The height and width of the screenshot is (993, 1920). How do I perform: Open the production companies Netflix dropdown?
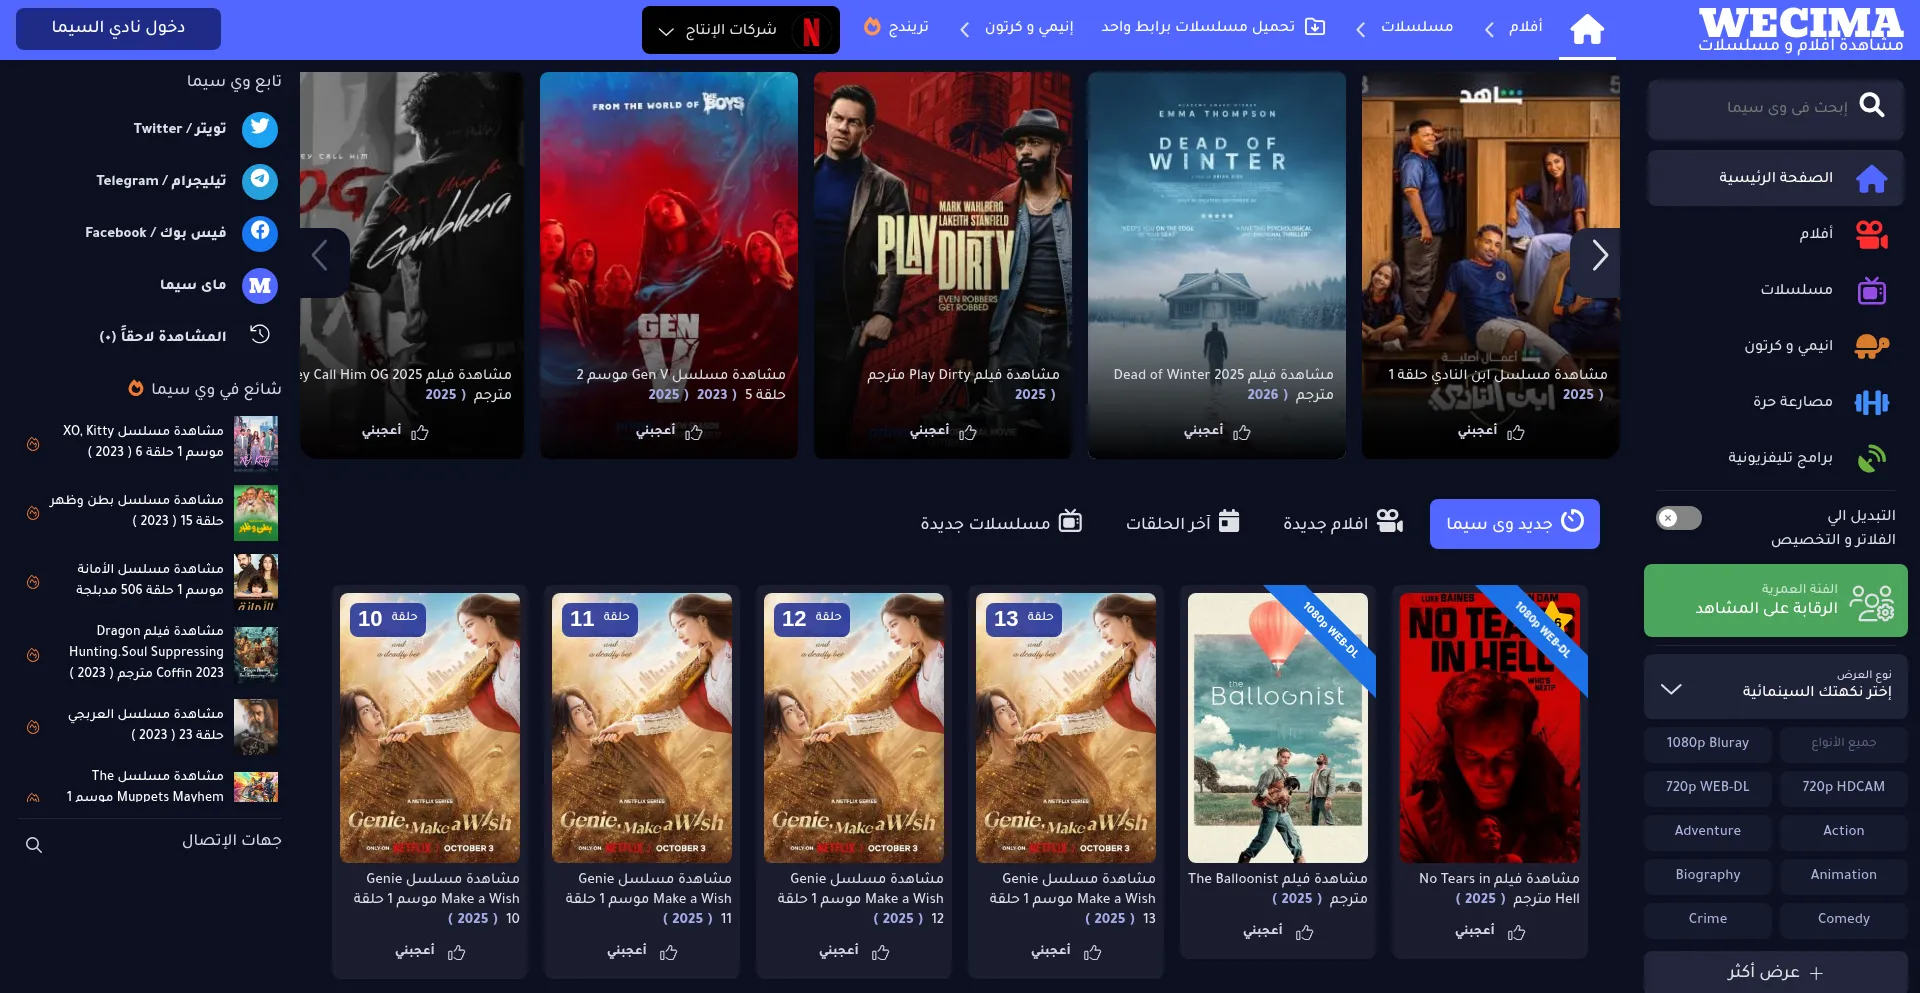click(740, 30)
